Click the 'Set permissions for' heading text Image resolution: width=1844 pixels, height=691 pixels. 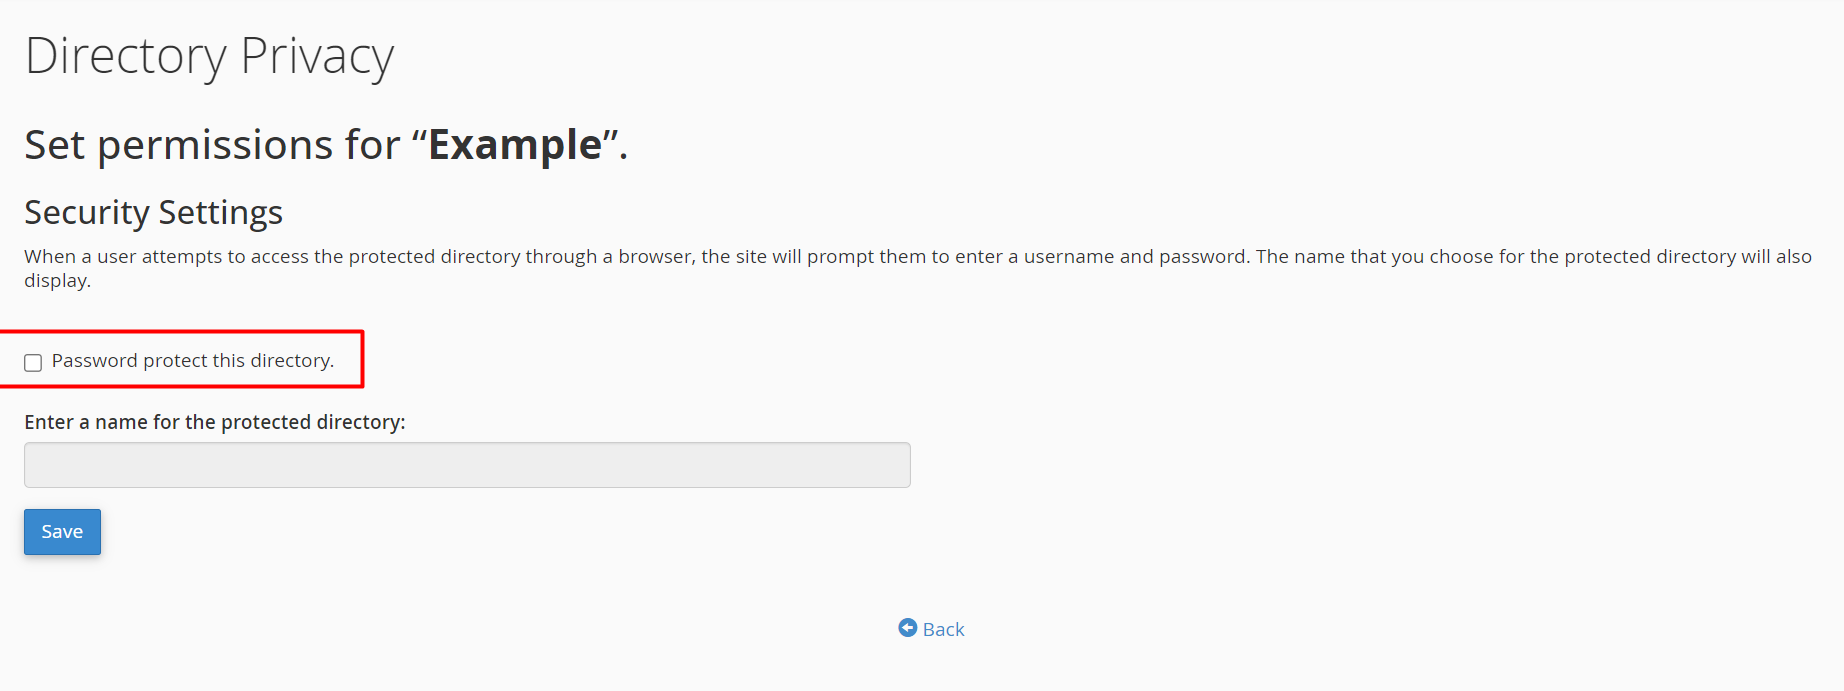click(x=212, y=145)
